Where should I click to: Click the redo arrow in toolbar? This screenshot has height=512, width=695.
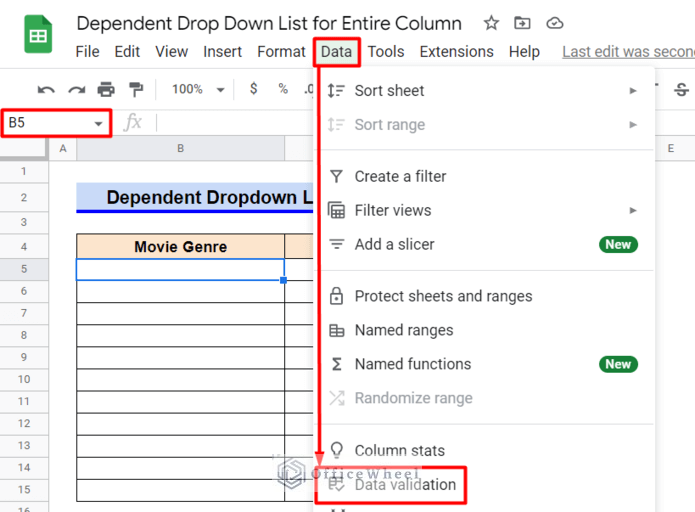(x=76, y=90)
